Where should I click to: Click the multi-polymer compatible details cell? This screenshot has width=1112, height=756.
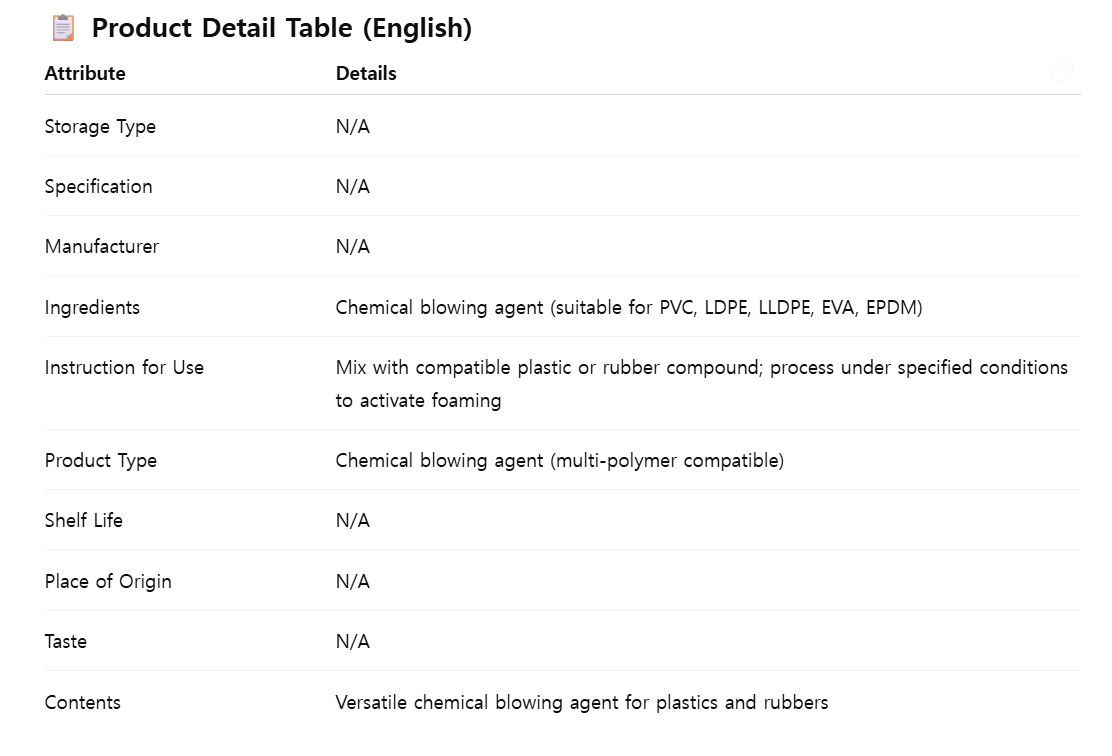[560, 461]
